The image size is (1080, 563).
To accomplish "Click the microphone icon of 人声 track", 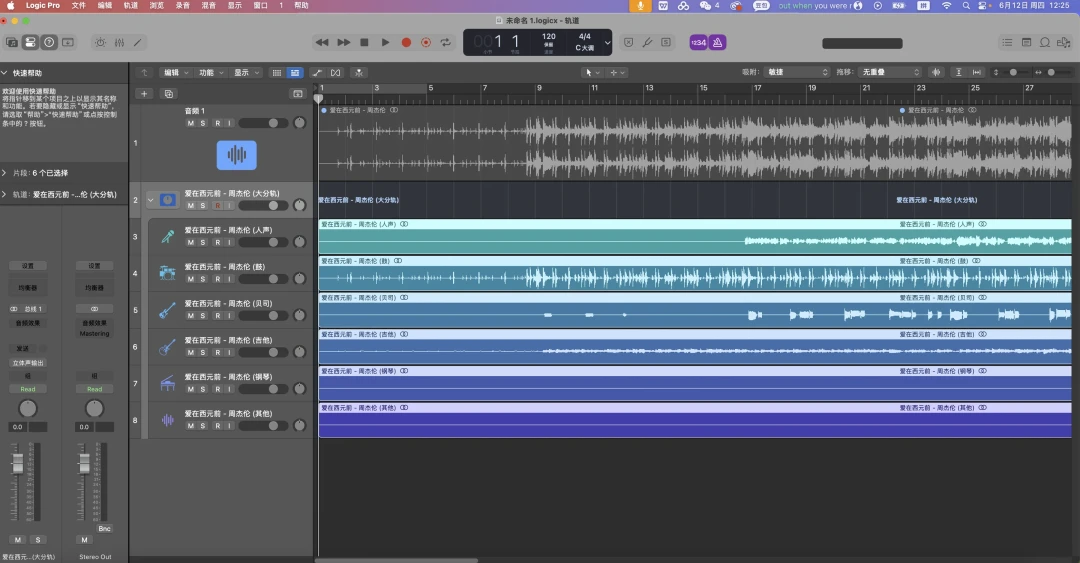I will pyautogui.click(x=167, y=236).
